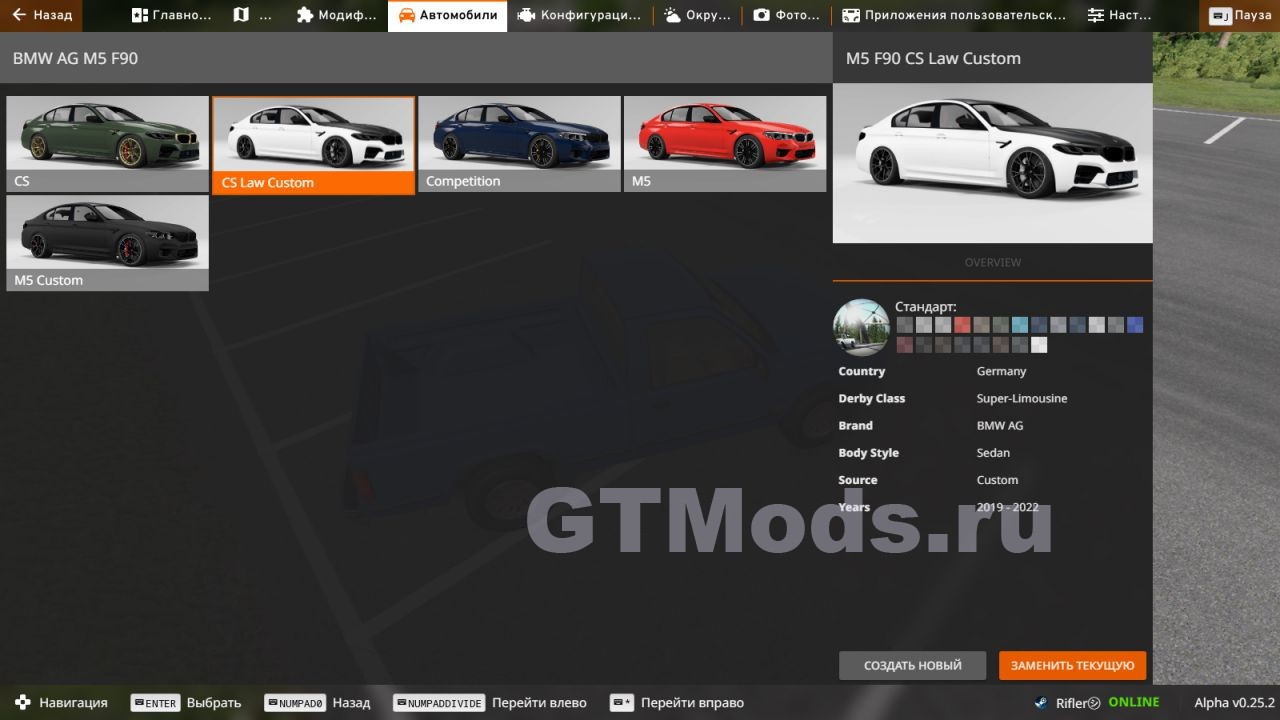This screenshot has height=720, width=1280.
Task: Click the BMW AG brand value
Action: (1000, 425)
